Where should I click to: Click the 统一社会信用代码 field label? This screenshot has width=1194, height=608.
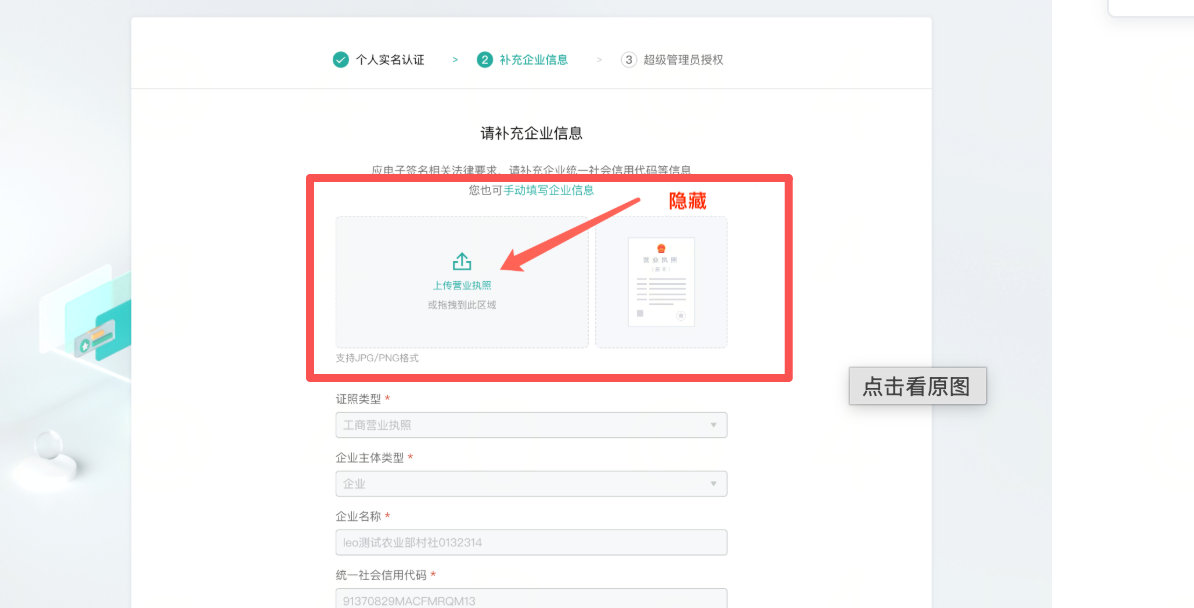382,575
